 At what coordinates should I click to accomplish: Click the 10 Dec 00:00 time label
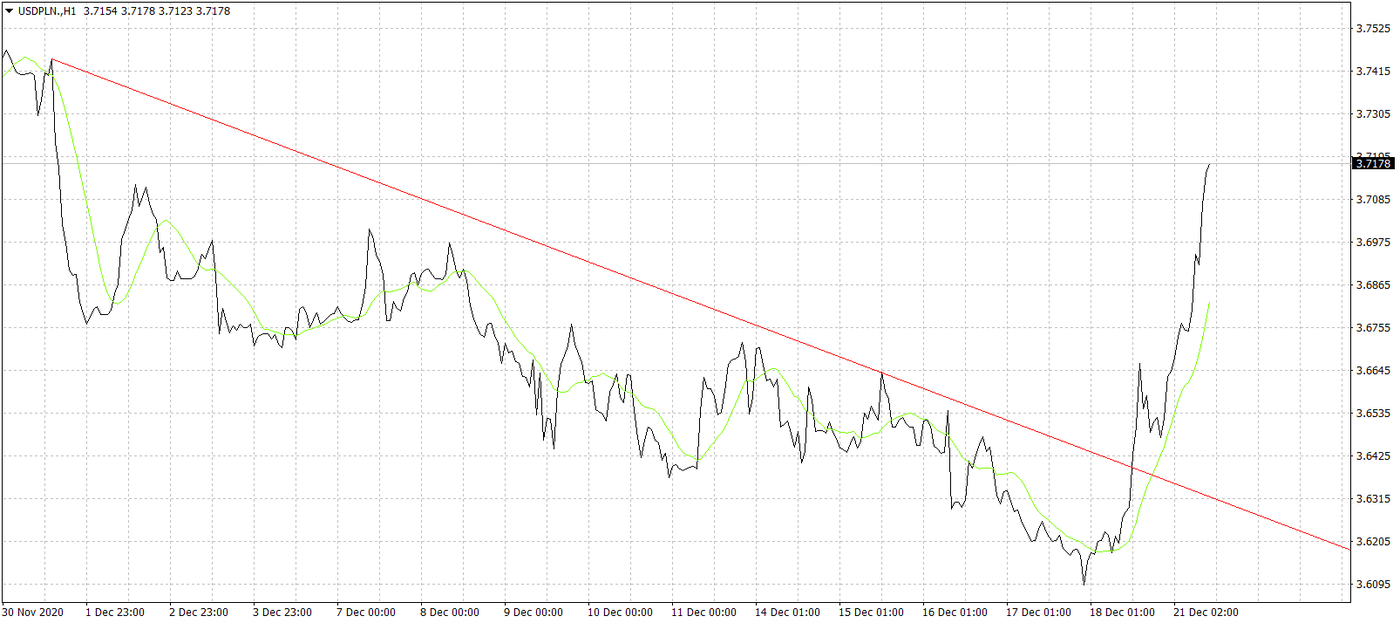620,612
